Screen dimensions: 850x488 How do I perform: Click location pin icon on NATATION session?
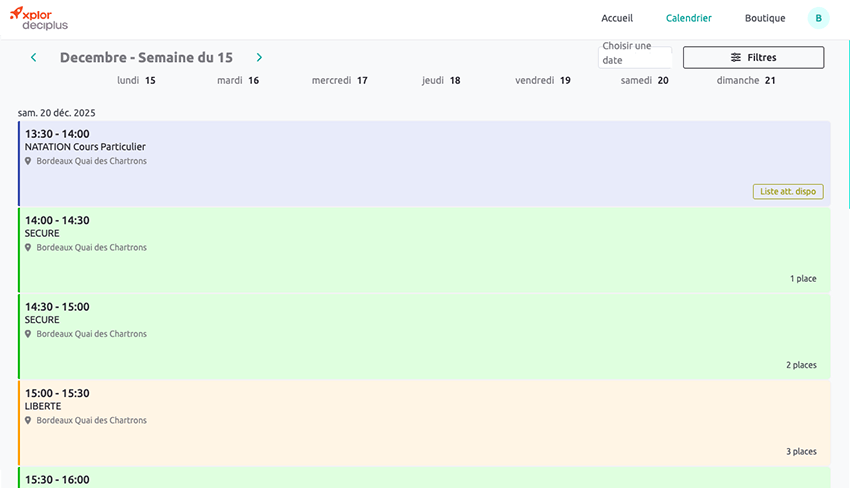(28, 161)
